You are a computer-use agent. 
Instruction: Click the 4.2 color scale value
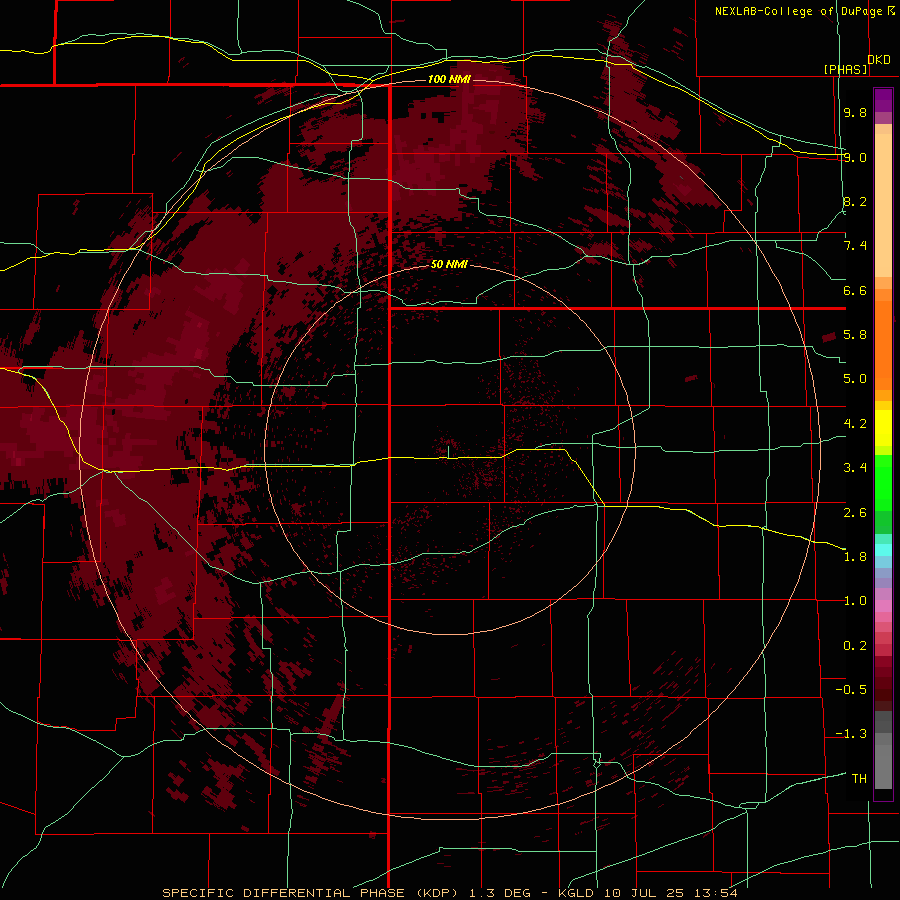(855, 424)
